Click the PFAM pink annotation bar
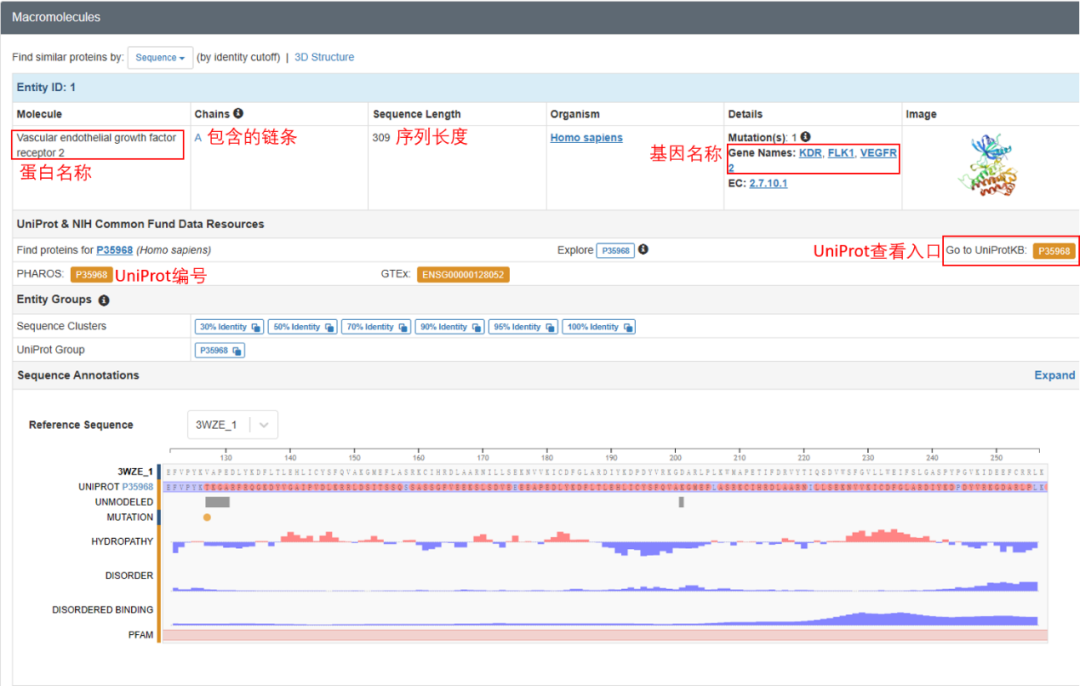 605,635
